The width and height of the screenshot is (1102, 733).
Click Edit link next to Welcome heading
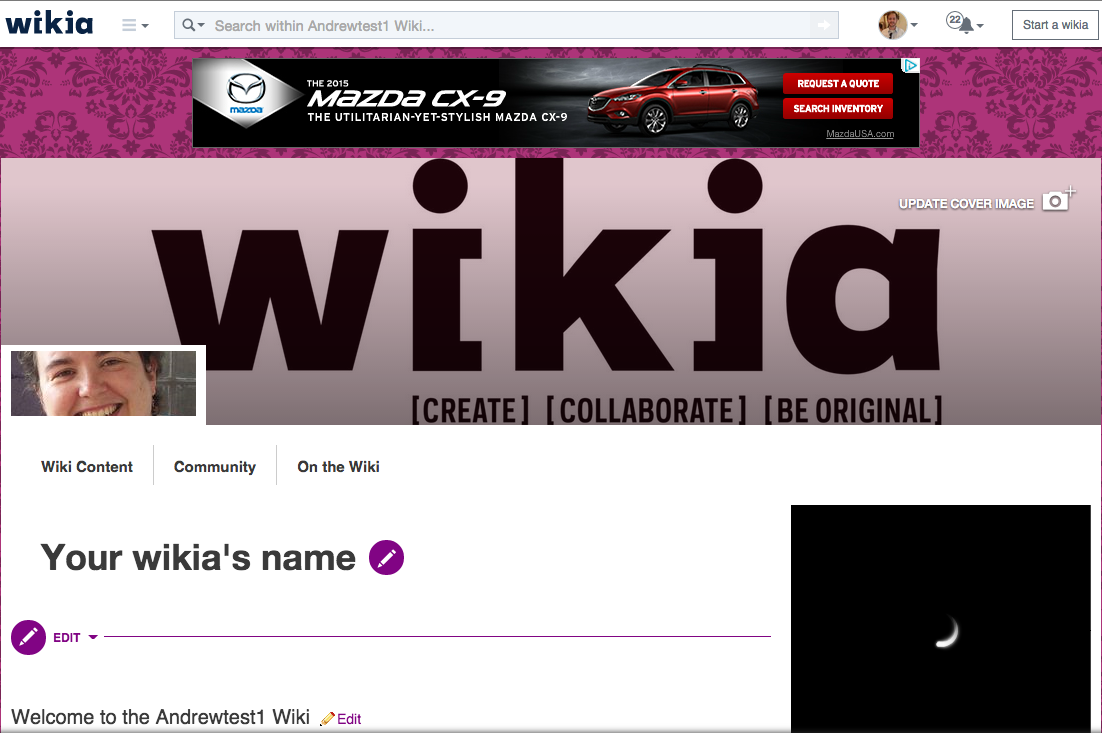pos(342,719)
